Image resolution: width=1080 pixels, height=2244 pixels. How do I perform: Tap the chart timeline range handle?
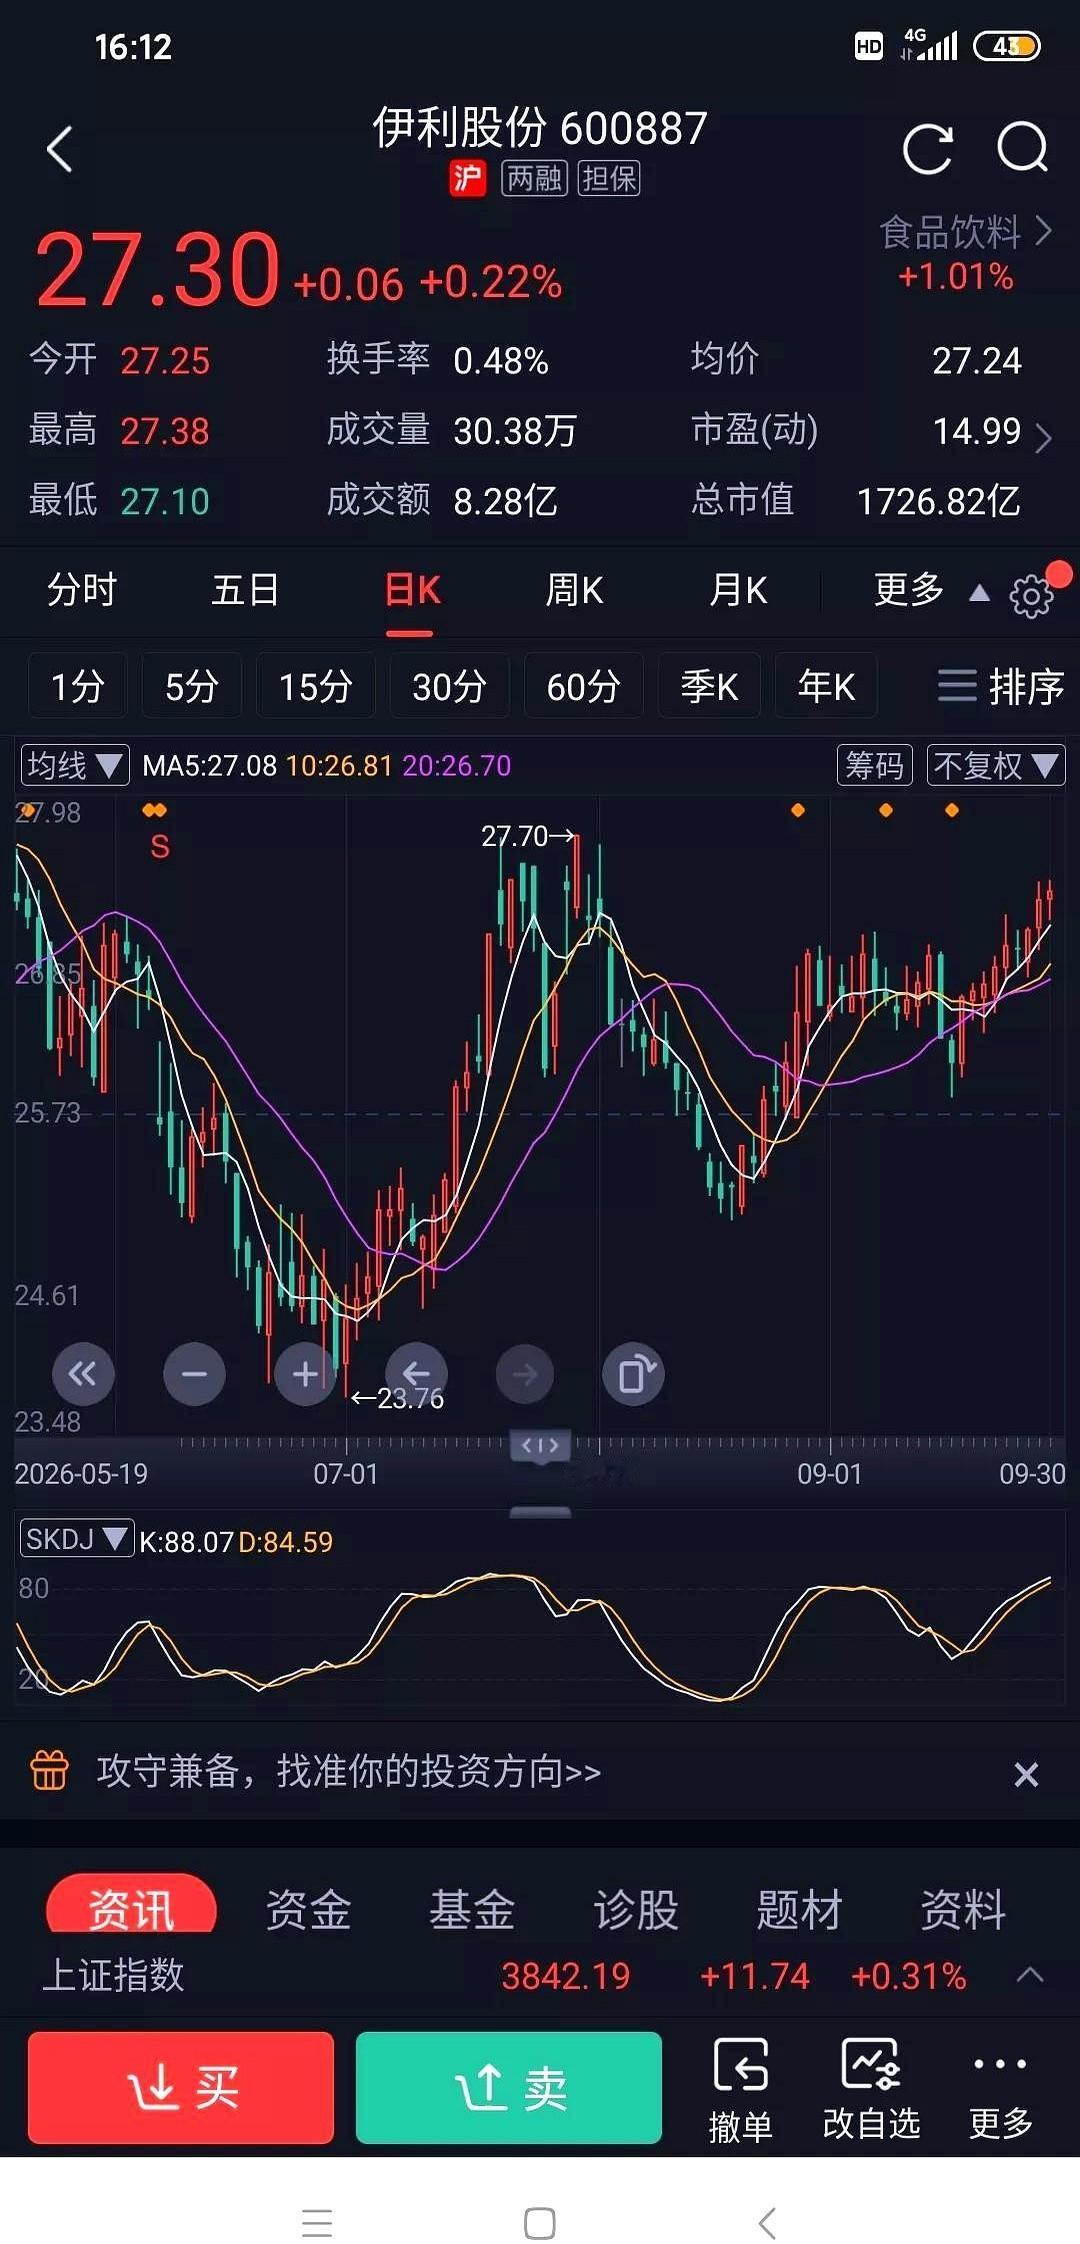click(540, 1445)
